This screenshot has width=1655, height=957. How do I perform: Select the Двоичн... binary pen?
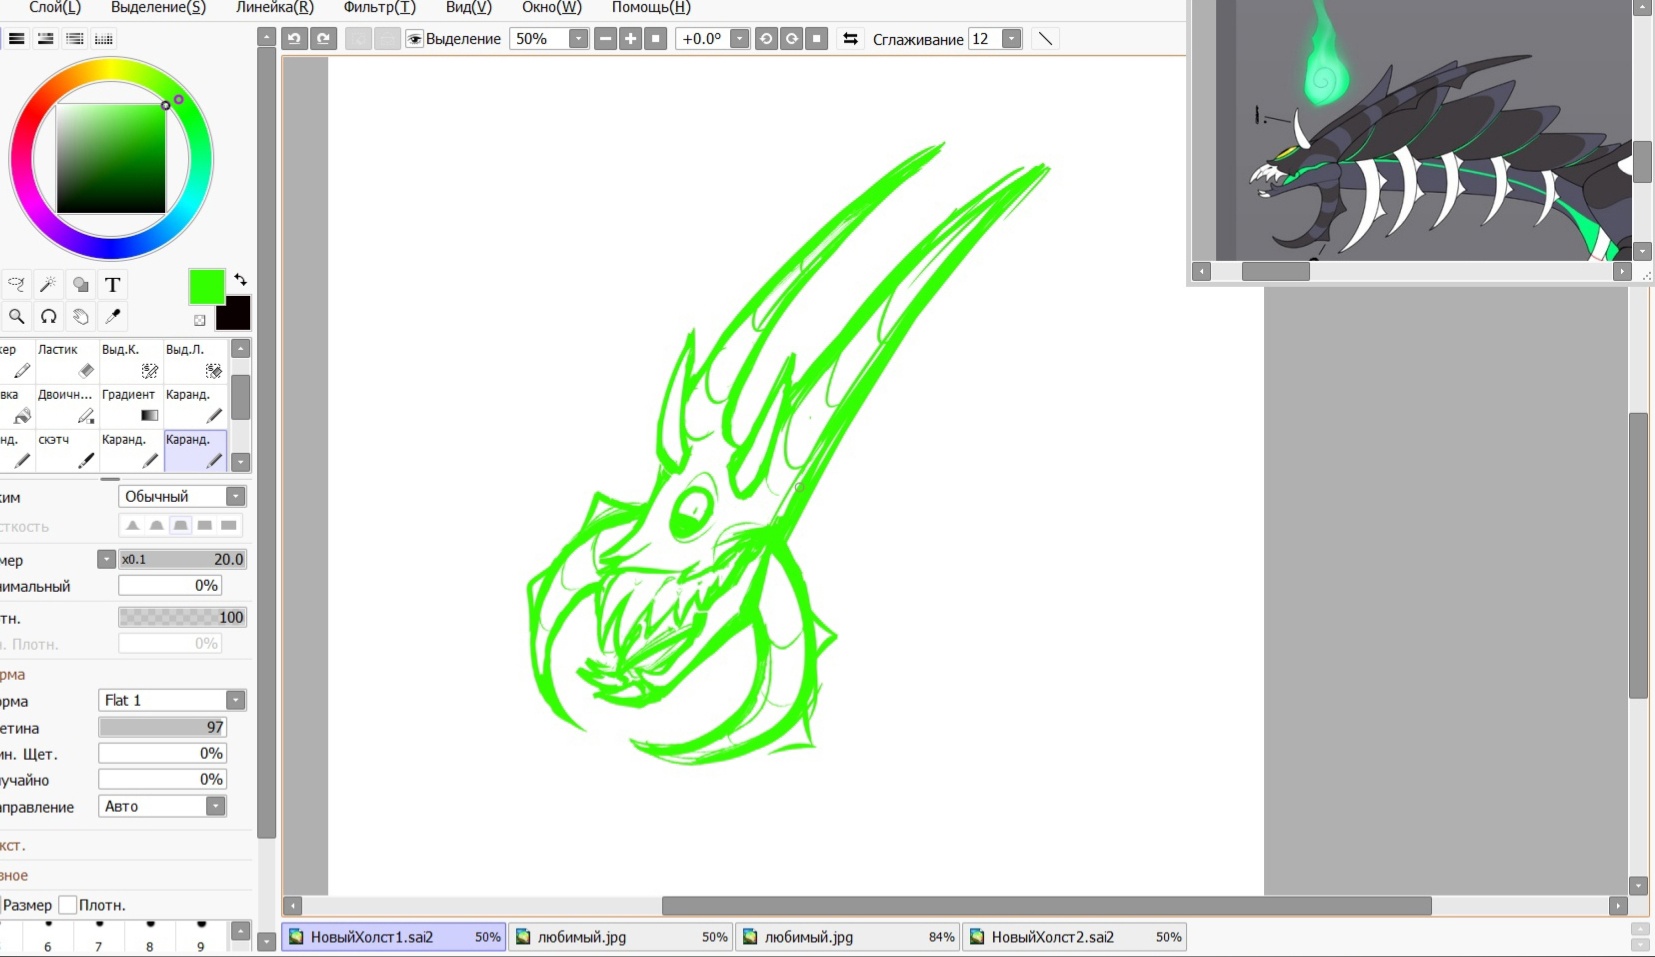[66, 407]
